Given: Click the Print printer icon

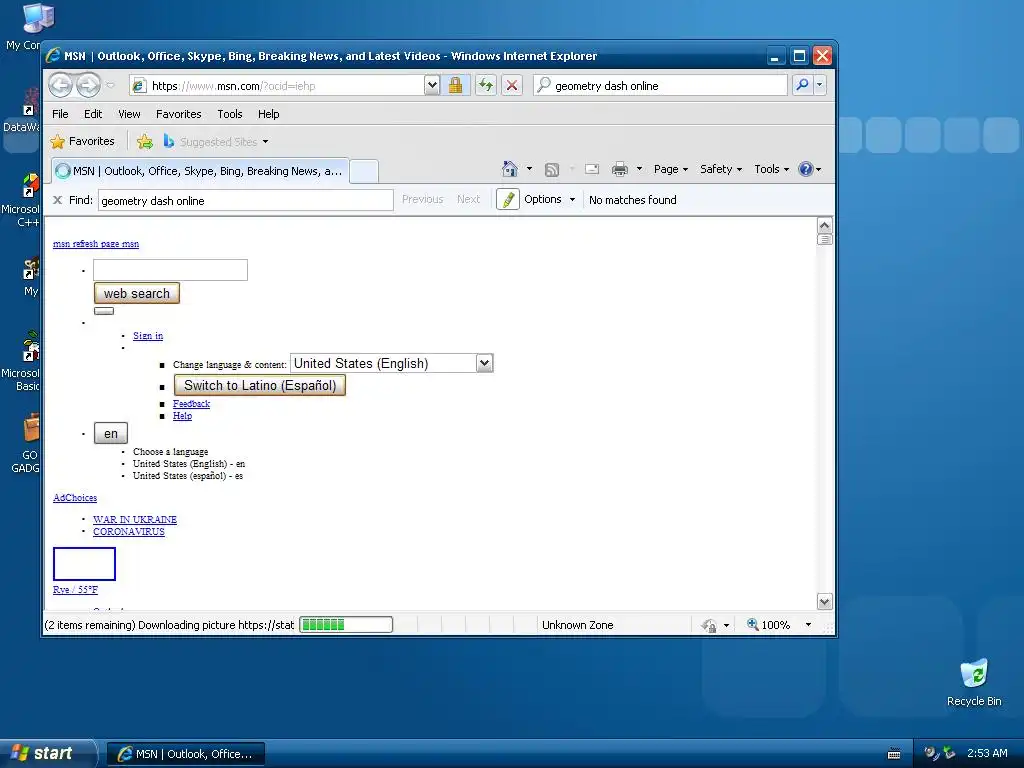Looking at the screenshot, I should click(x=620, y=169).
